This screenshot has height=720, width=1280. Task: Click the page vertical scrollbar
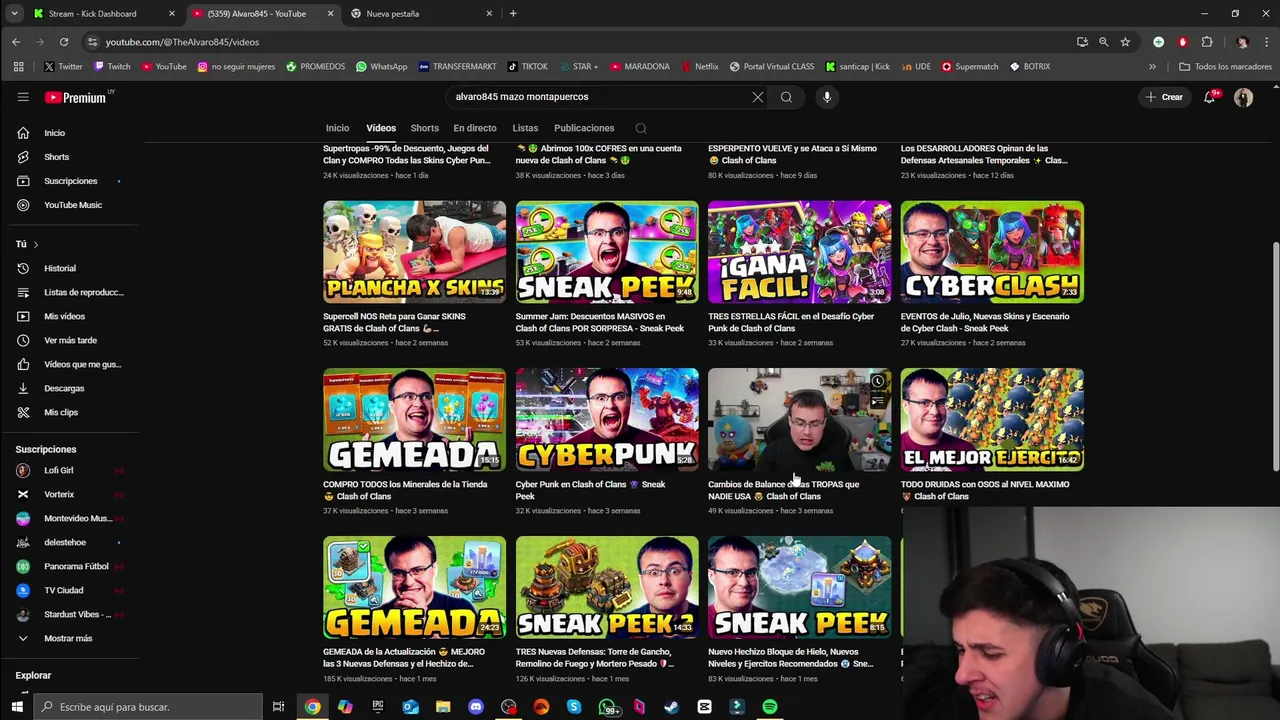tap(1275, 357)
